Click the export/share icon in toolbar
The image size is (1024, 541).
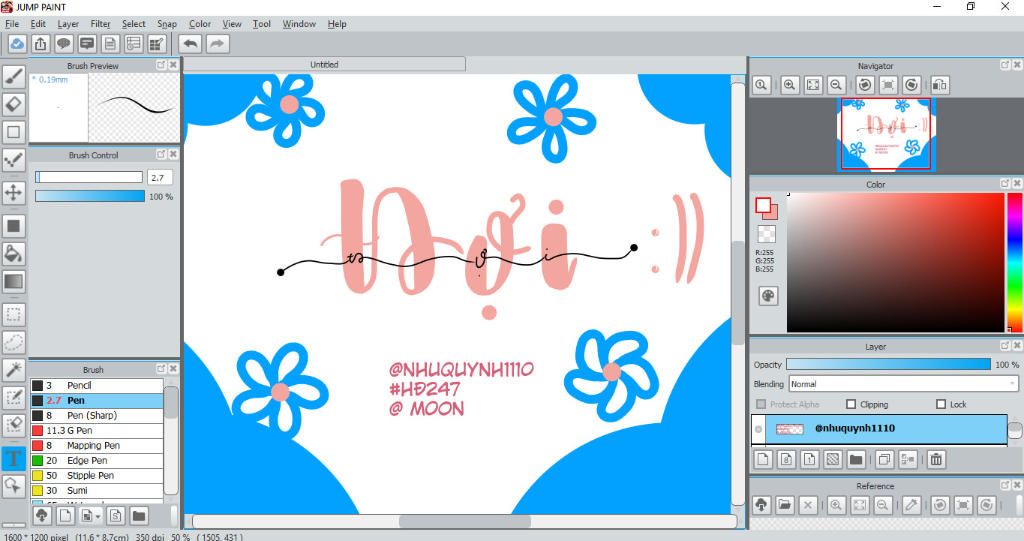(40, 44)
